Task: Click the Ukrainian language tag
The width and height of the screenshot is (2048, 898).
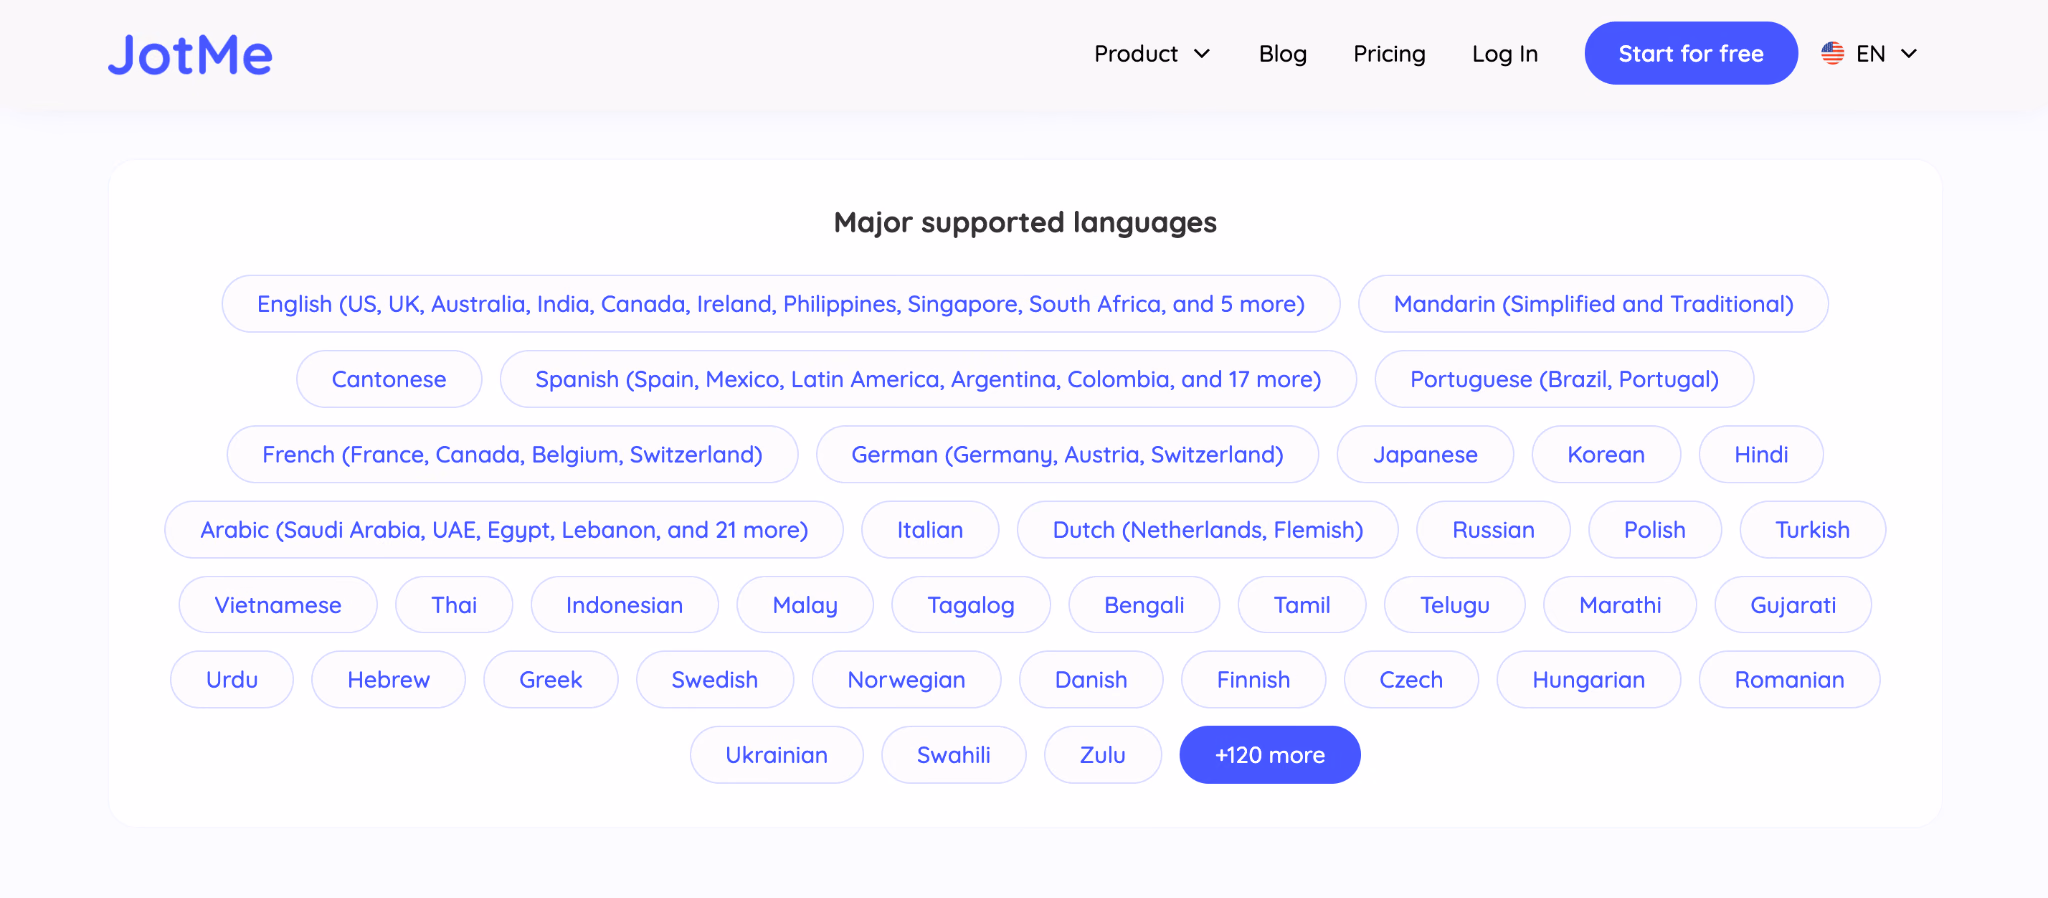Action: [777, 755]
